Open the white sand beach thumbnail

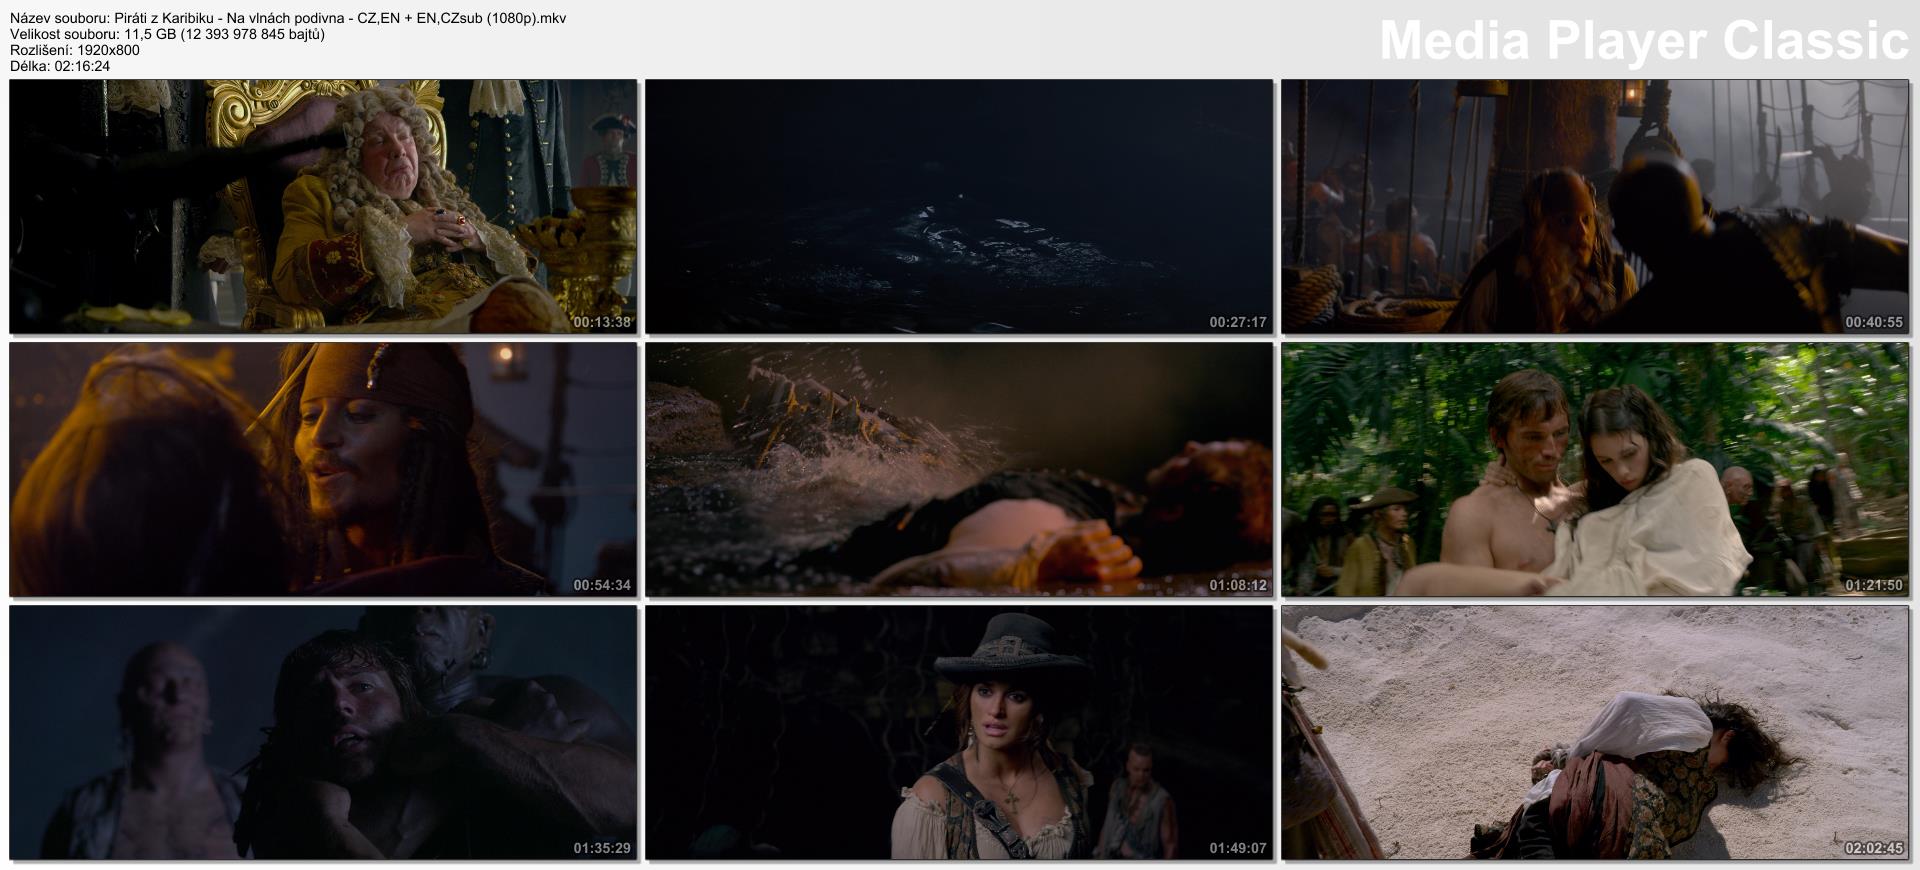point(1595,732)
